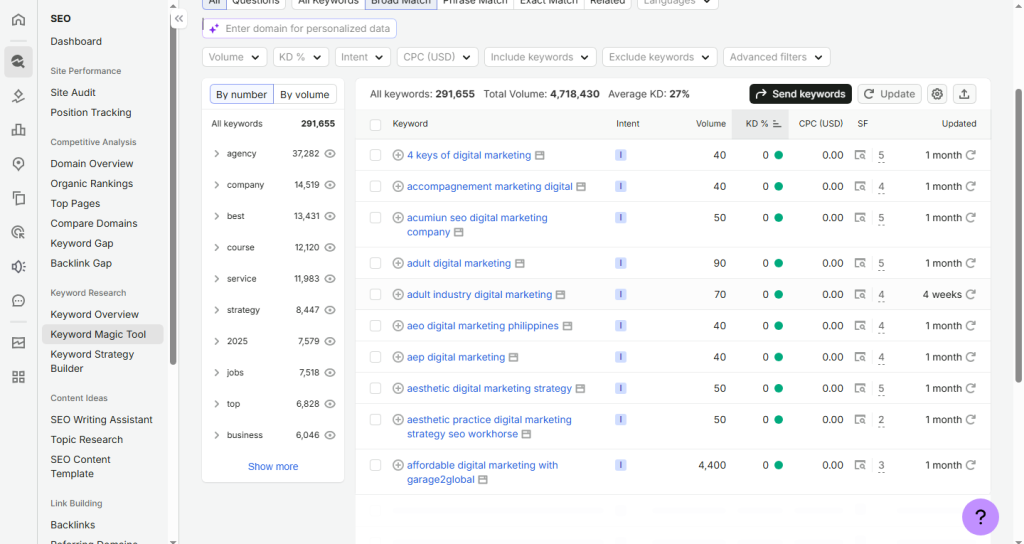Open Keyword Gap in sidebar
Image resolution: width=1024 pixels, height=544 pixels.
82,244
